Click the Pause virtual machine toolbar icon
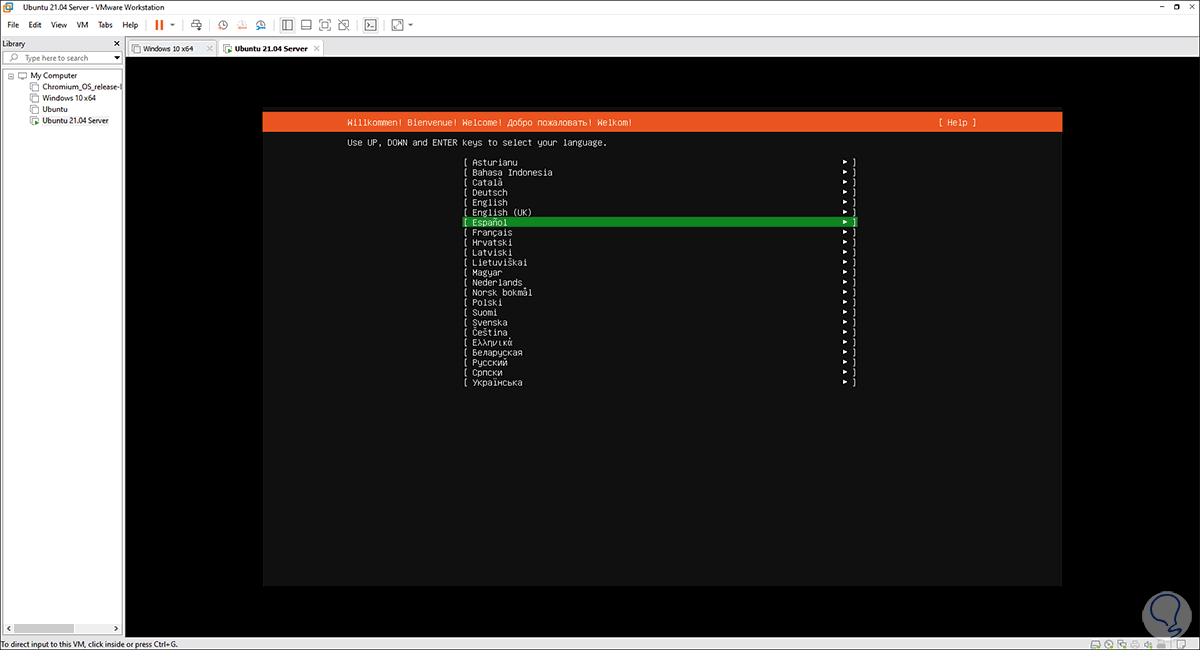This screenshot has height=650, width=1200. click(159, 24)
